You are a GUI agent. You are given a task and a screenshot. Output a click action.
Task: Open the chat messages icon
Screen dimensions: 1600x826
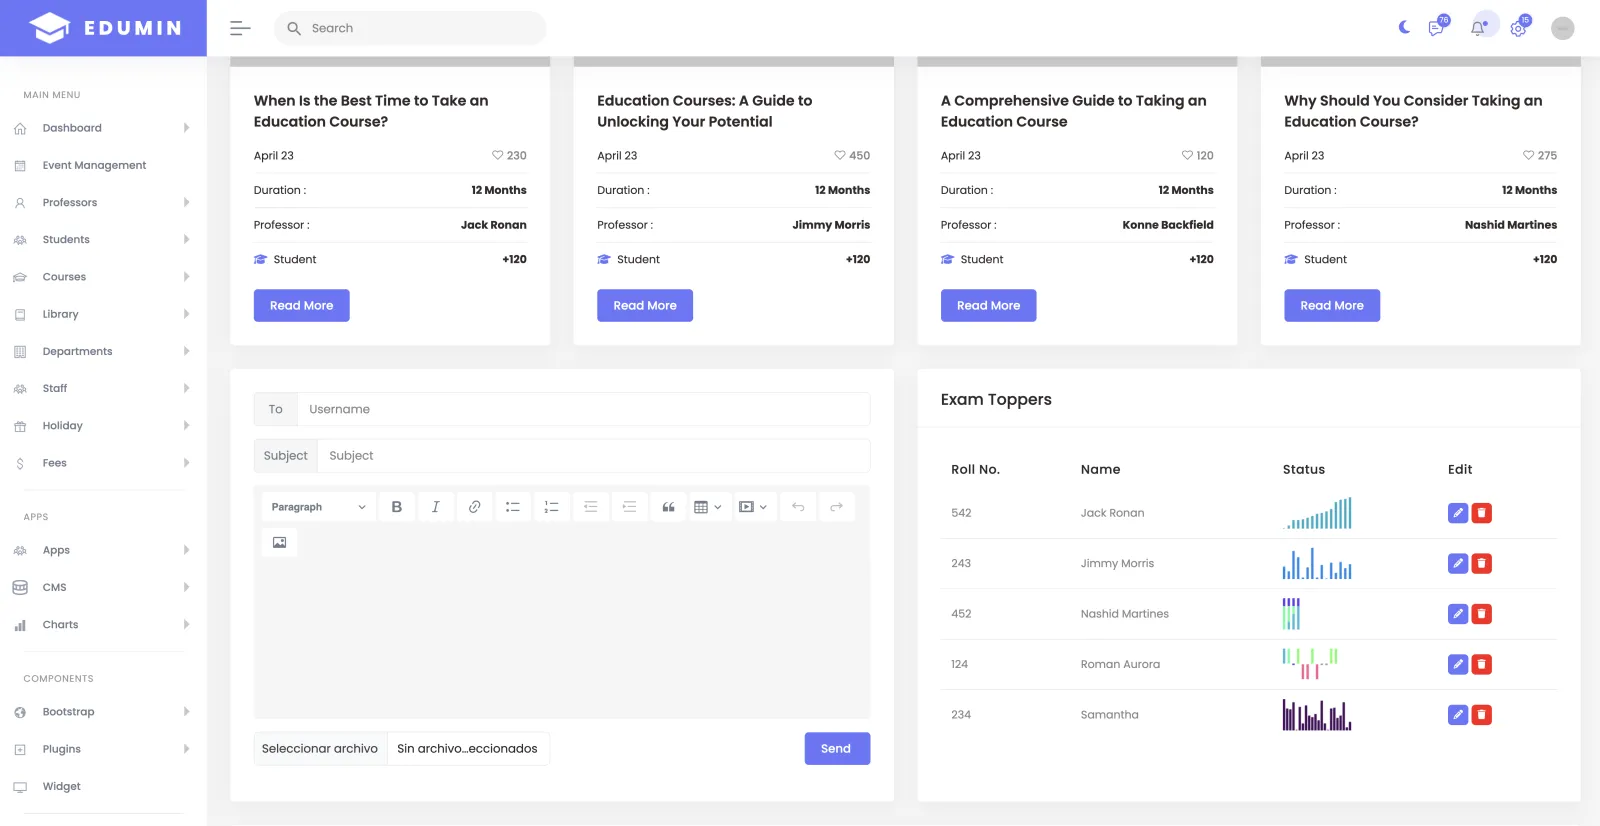(x=1437, y=28)
